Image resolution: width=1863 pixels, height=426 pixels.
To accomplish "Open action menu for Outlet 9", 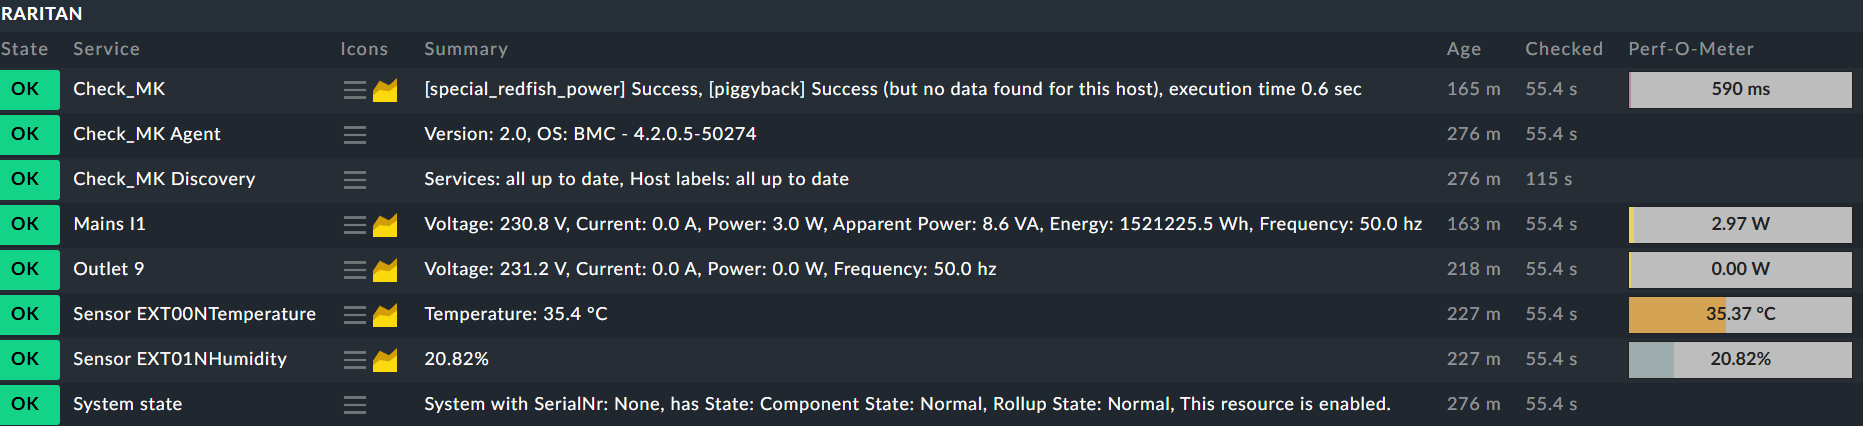I will (x=354, y=270).
